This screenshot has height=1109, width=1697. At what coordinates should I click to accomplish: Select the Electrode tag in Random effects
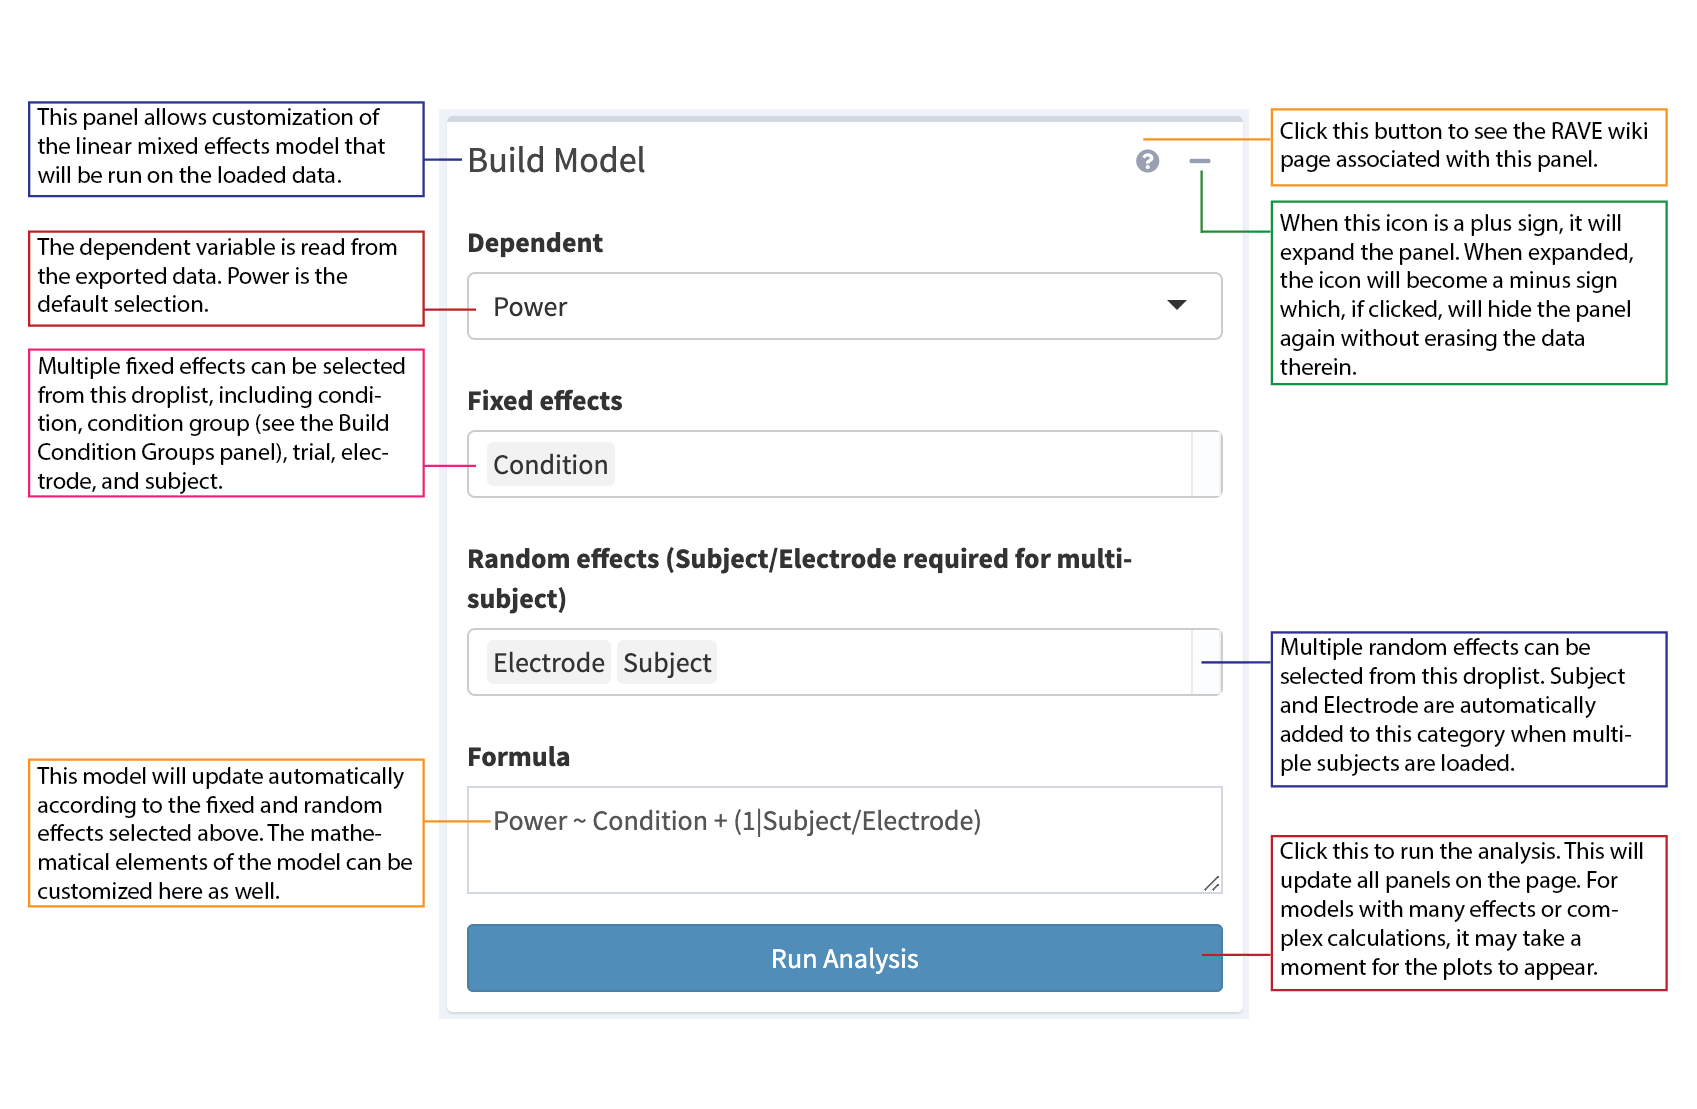tap(548, 663)
